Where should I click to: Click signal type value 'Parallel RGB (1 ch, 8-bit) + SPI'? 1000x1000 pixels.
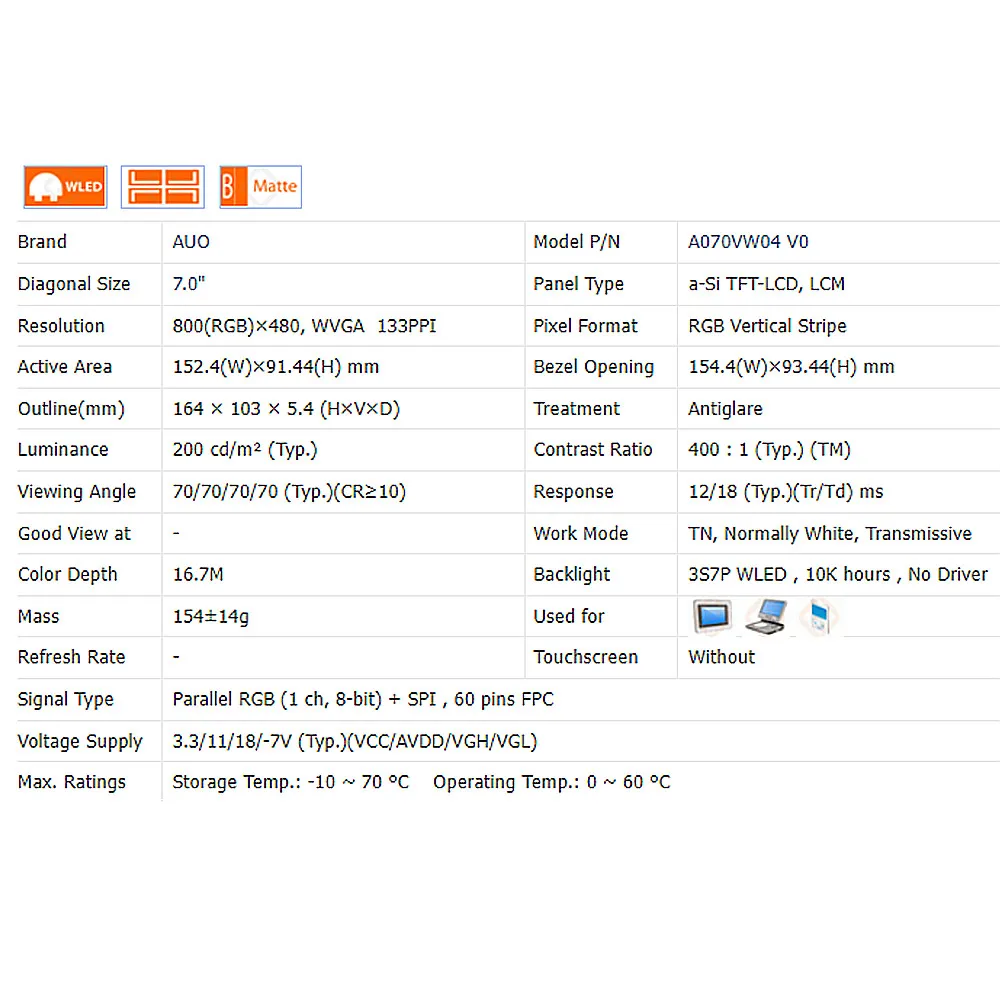(x=304, y=700)
